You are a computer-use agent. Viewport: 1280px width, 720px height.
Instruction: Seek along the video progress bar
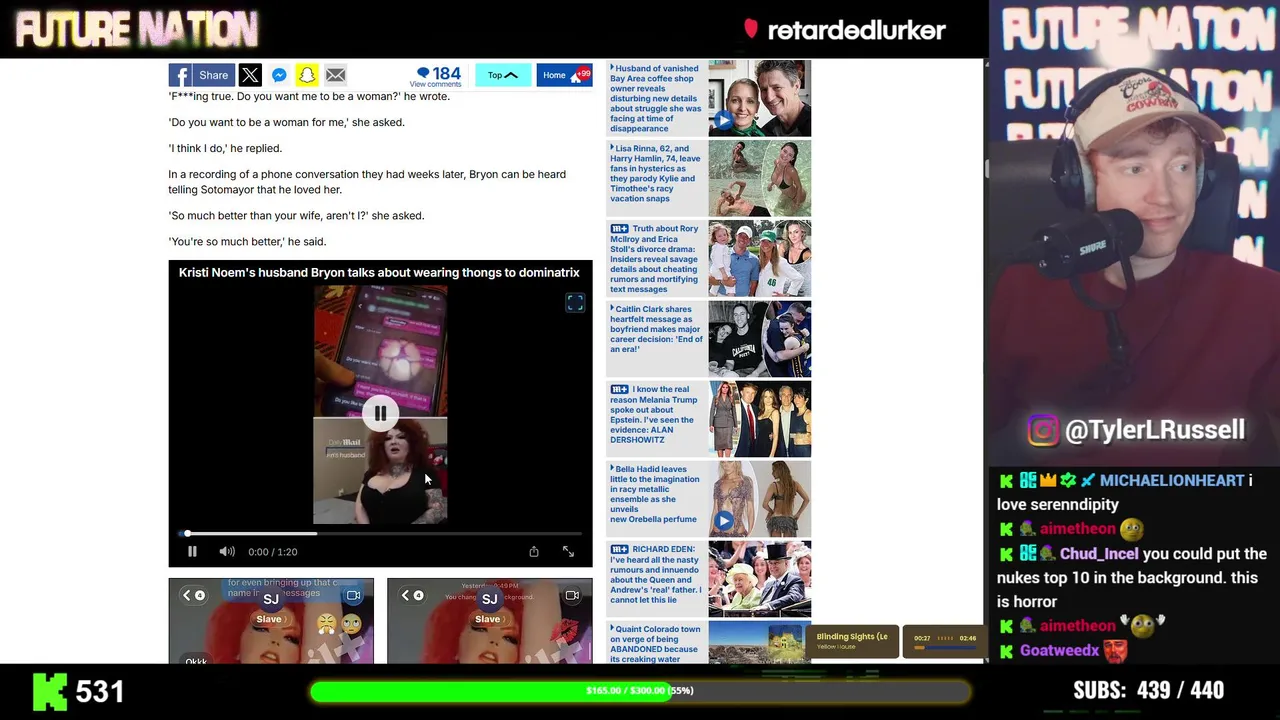[380, 533]
